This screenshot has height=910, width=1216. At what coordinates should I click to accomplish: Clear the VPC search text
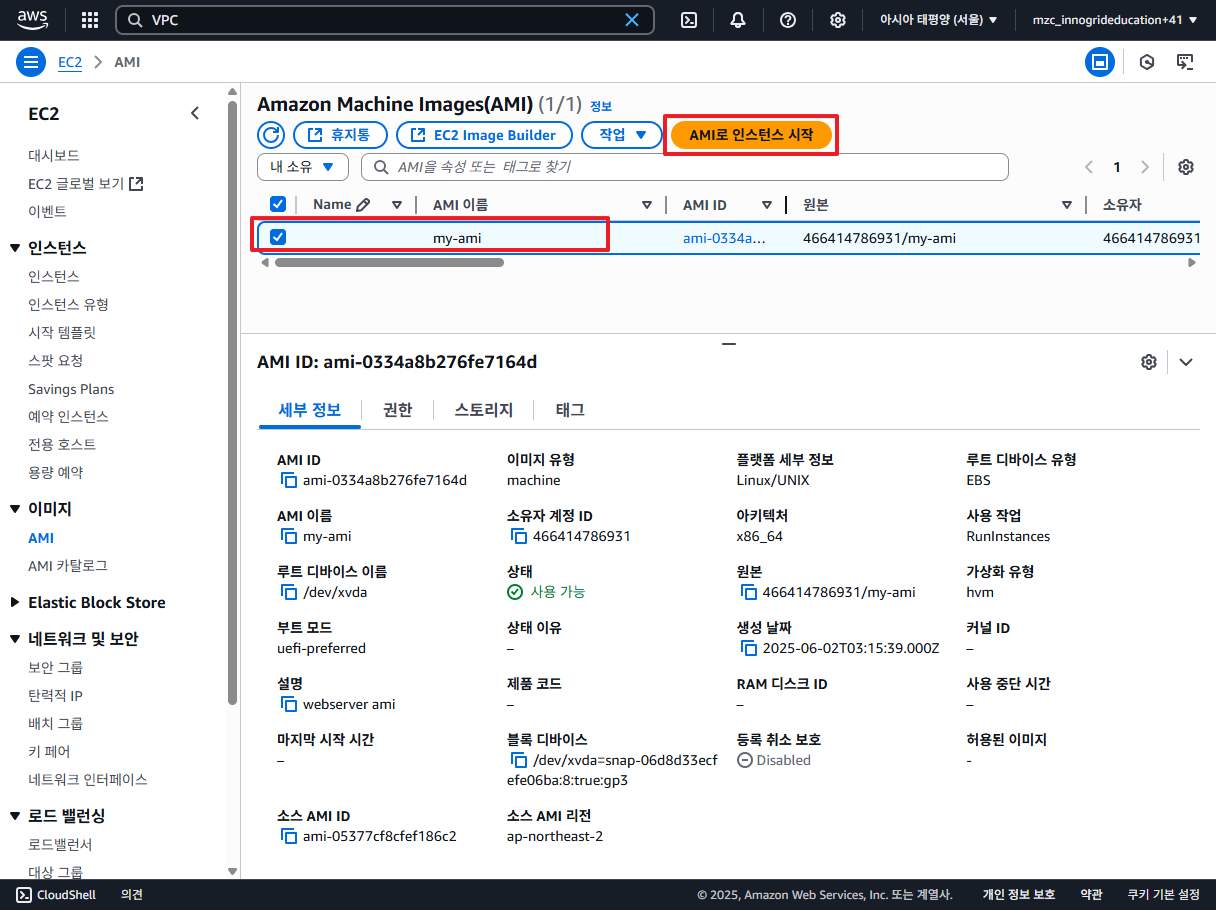632,20
